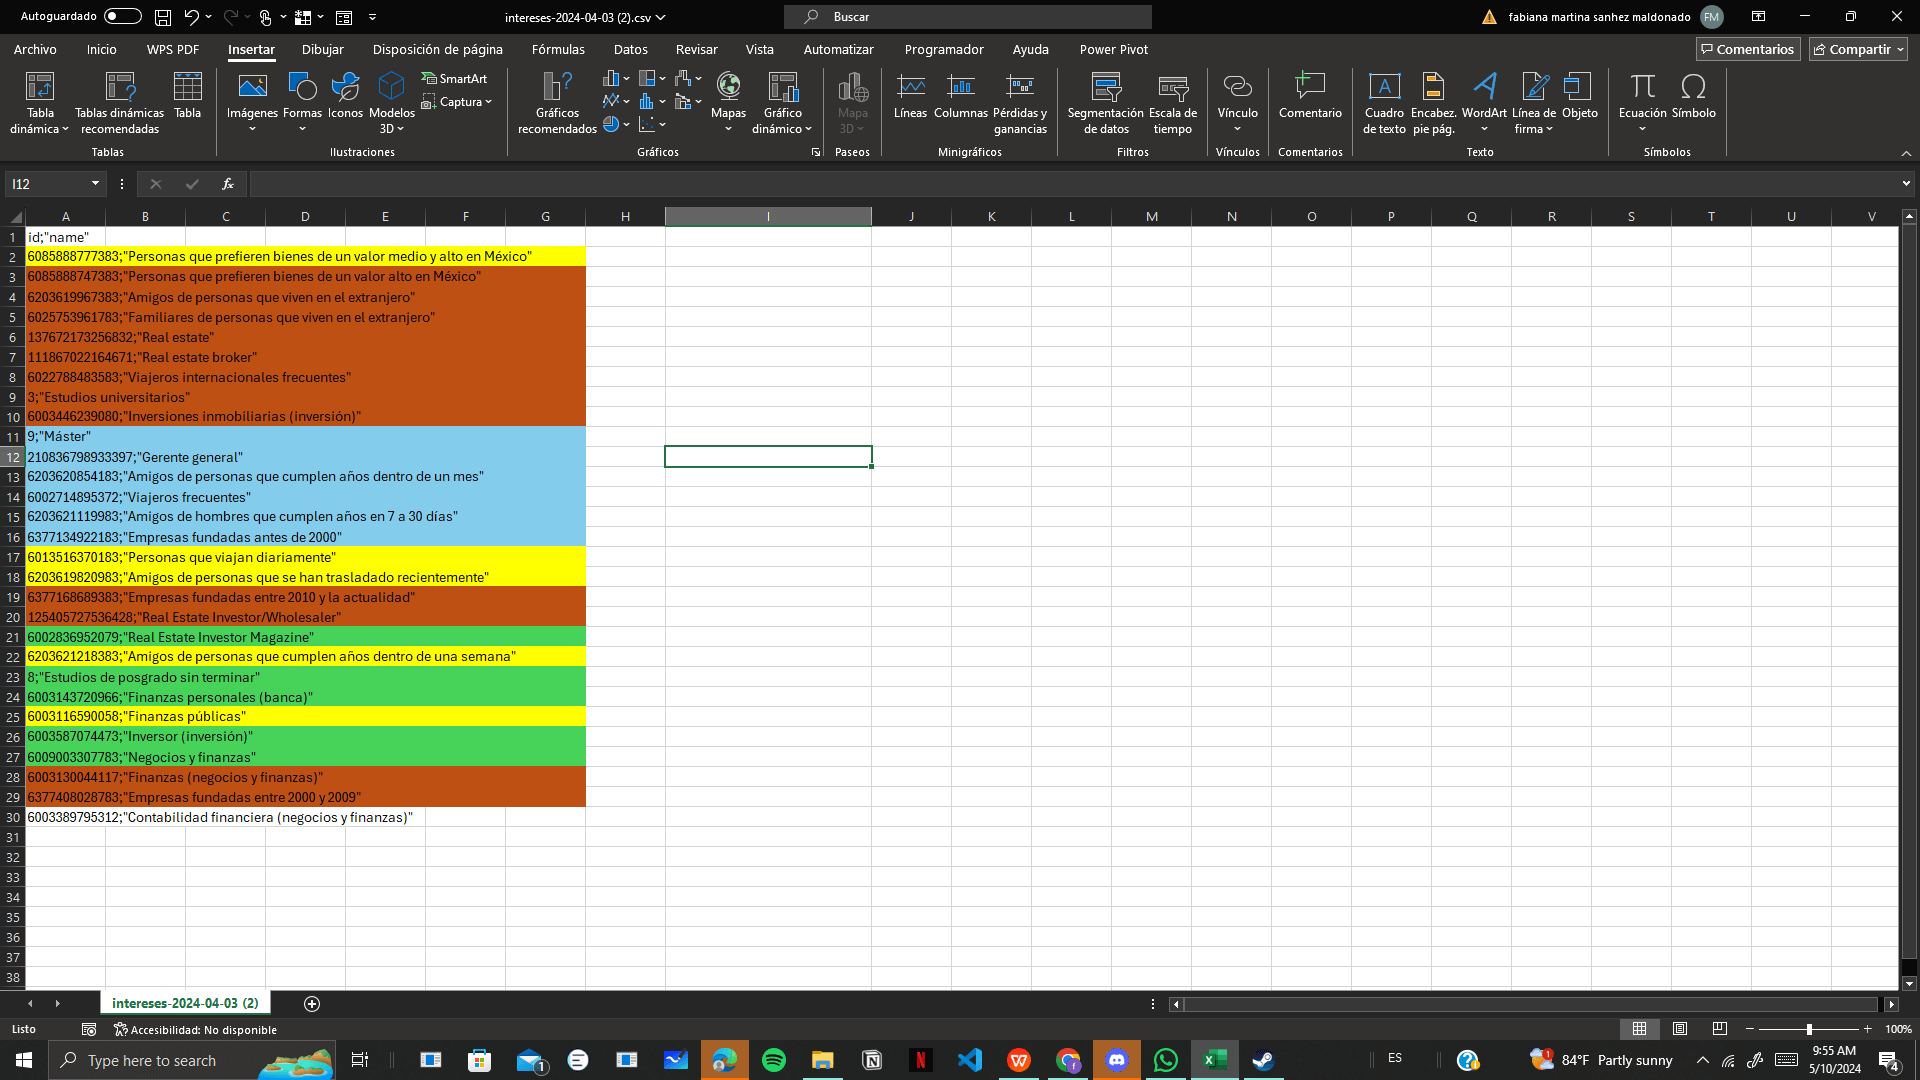Open the Datos ribbon tab

(x=630, y=49)
